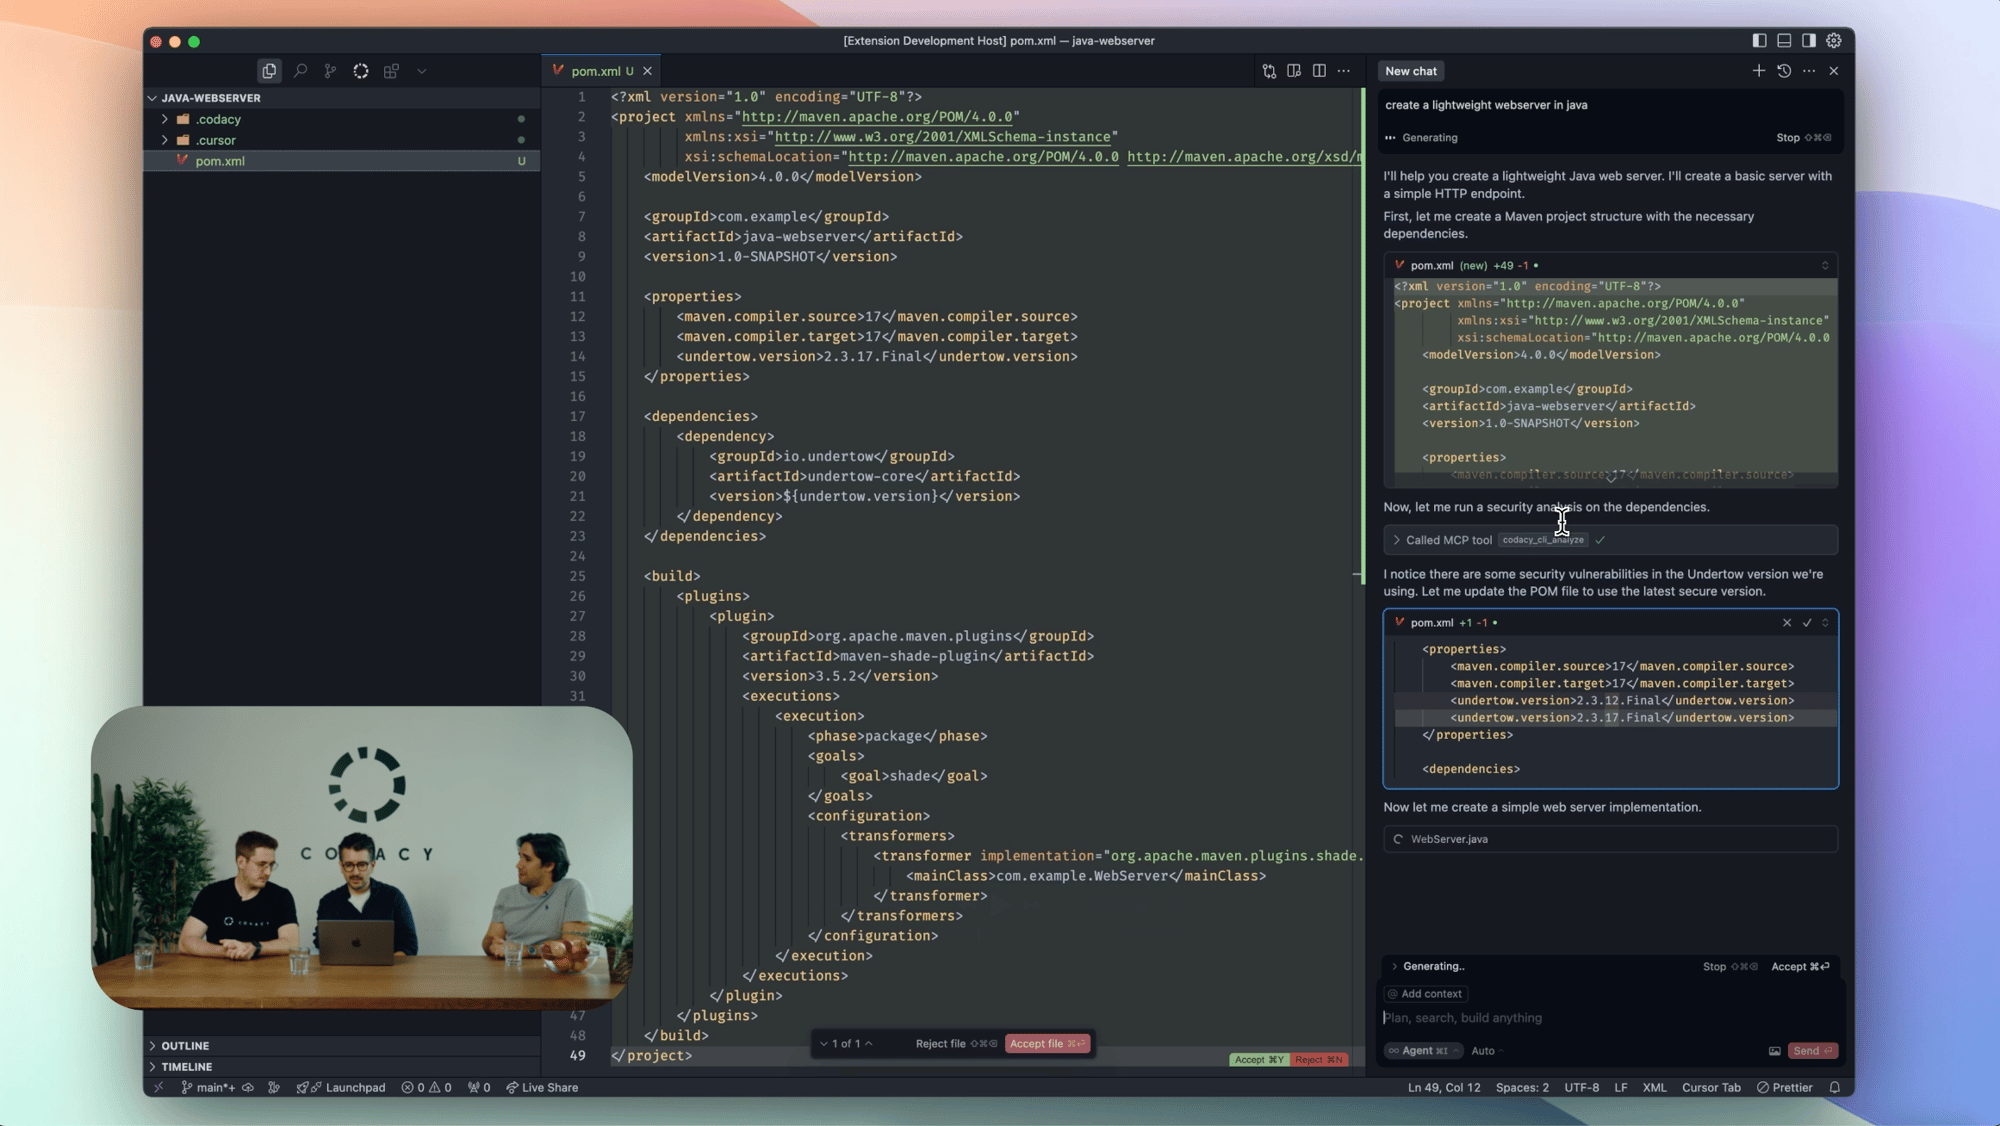Open remote window indicator in status bar
The image size is (2000, 1126).
(x=158, y=1088)
